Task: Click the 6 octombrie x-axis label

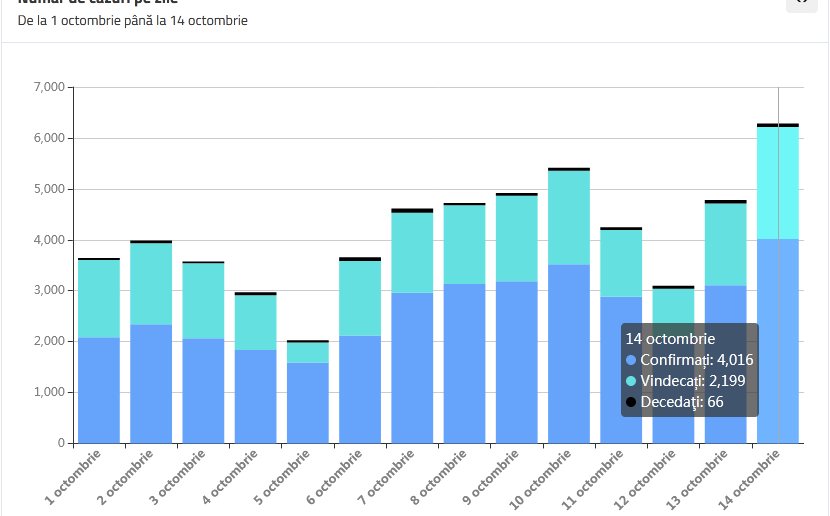Action: point(333,476)
